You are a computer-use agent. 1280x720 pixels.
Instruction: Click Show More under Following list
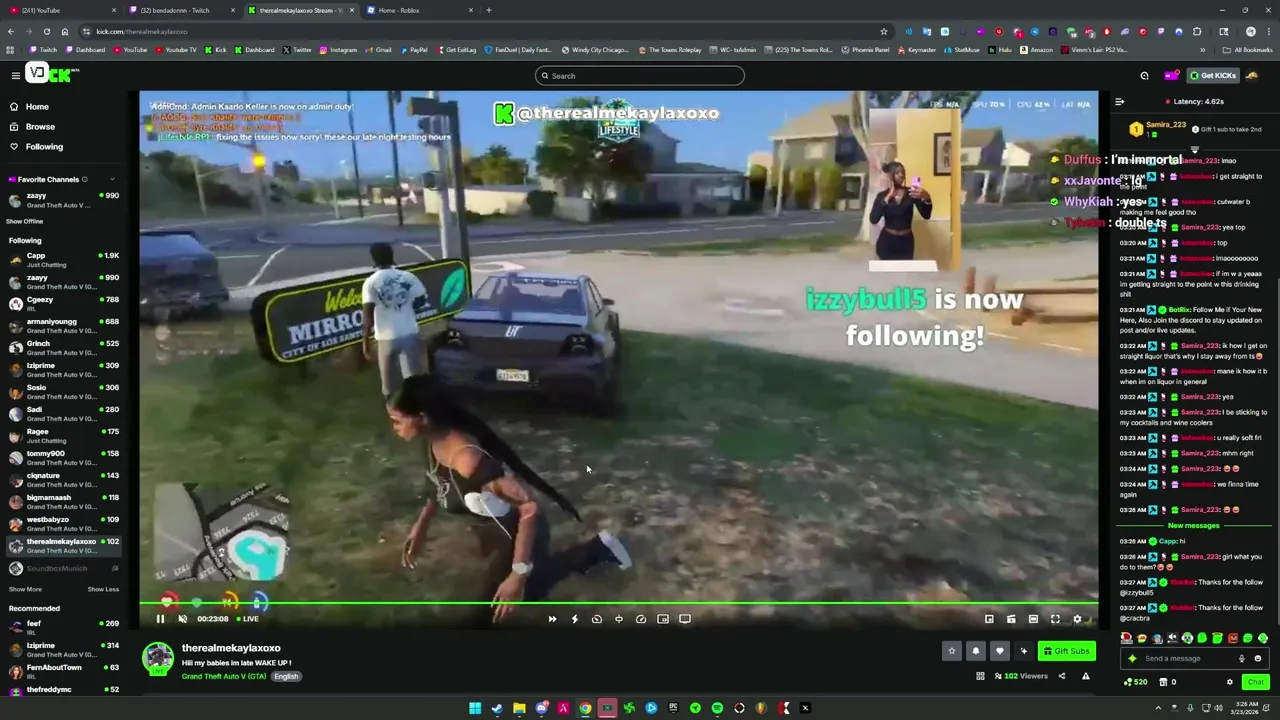coord(25,589)
